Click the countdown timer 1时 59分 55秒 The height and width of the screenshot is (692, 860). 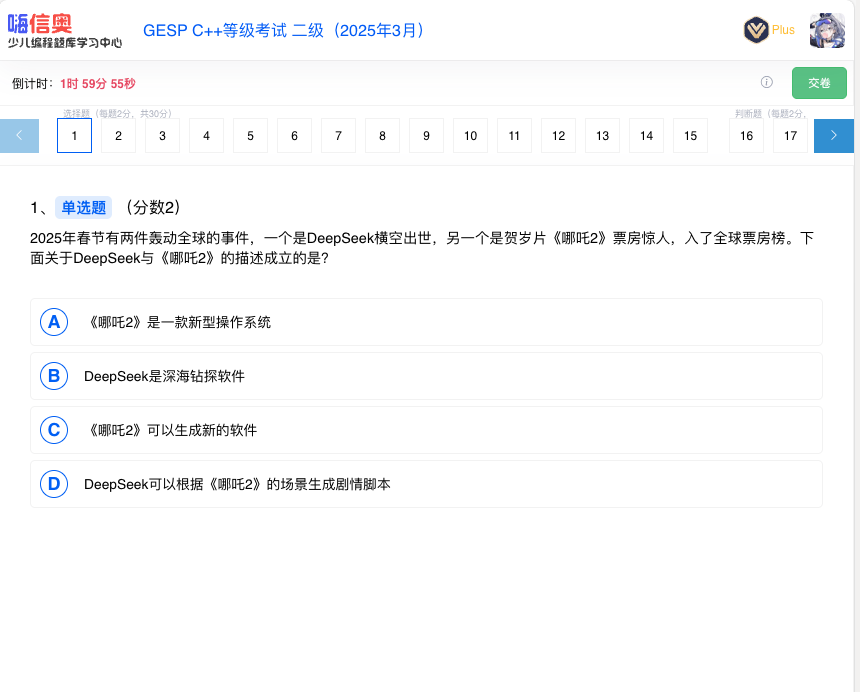98,83
